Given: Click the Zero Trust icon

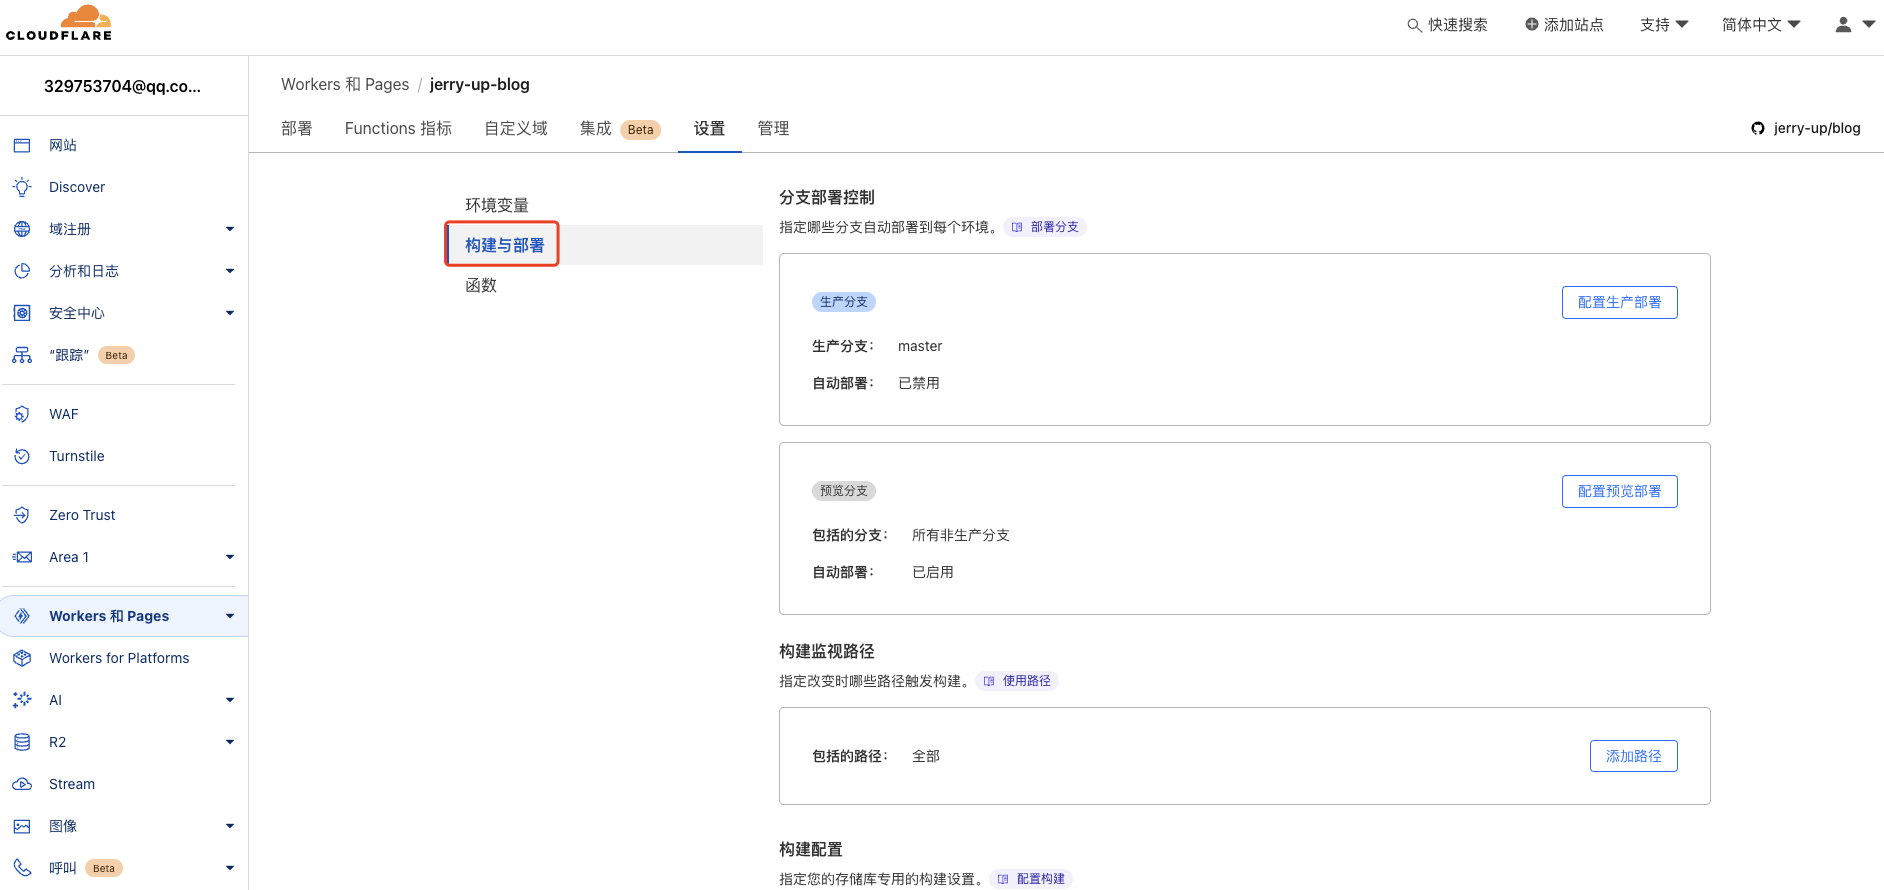Looking at the screenshot, I should click(22, 515).
